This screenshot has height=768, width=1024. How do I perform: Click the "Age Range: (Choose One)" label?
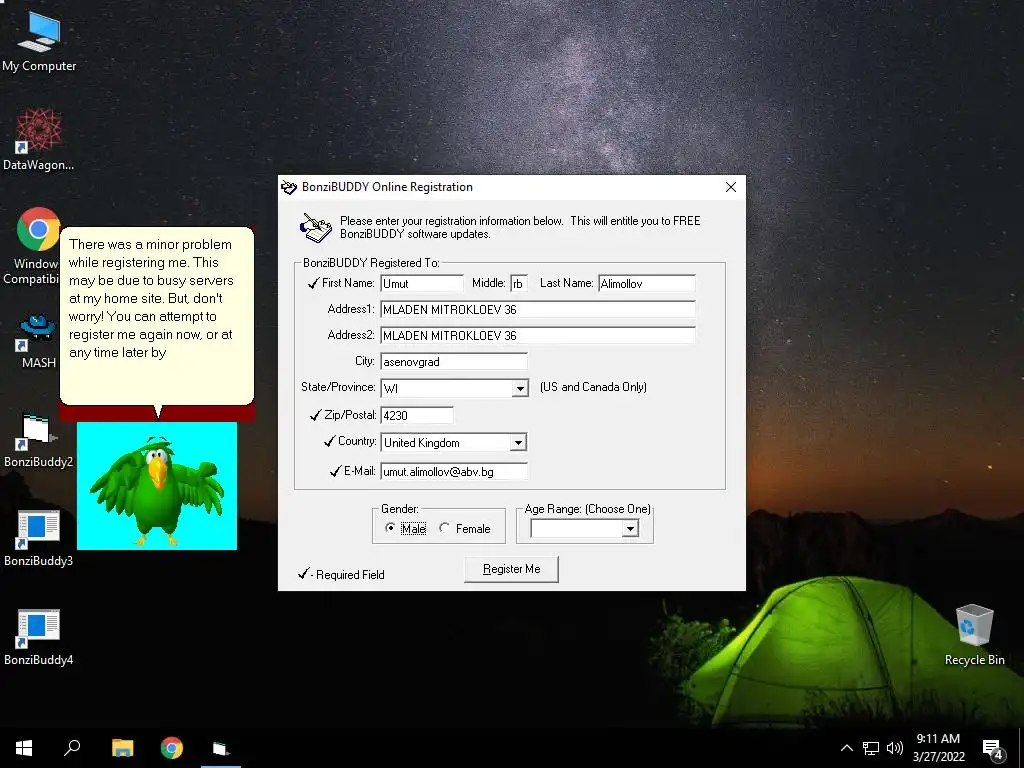point(587,509)
